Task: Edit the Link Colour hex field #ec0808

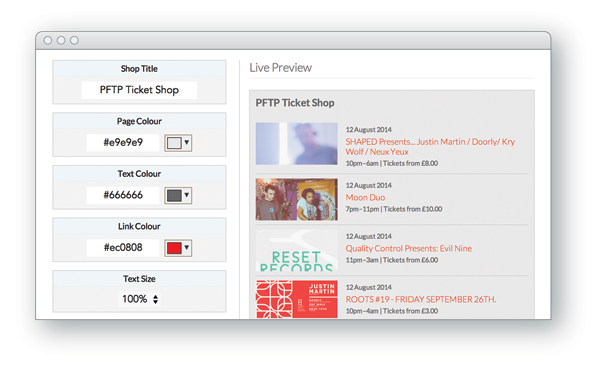Action: click(x=123, y=248)
